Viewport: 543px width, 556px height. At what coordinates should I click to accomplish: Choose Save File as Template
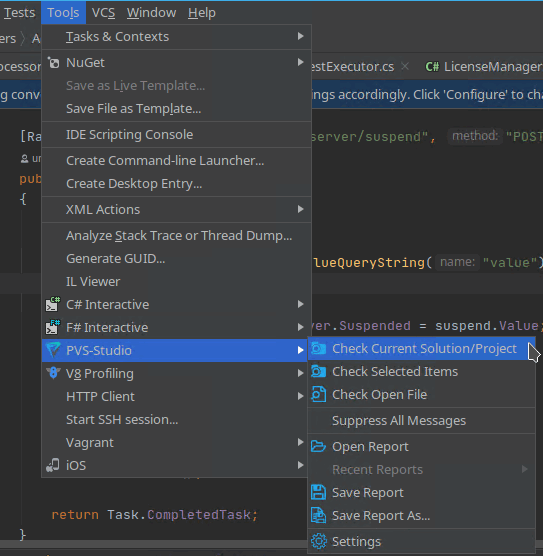[176, 109]
